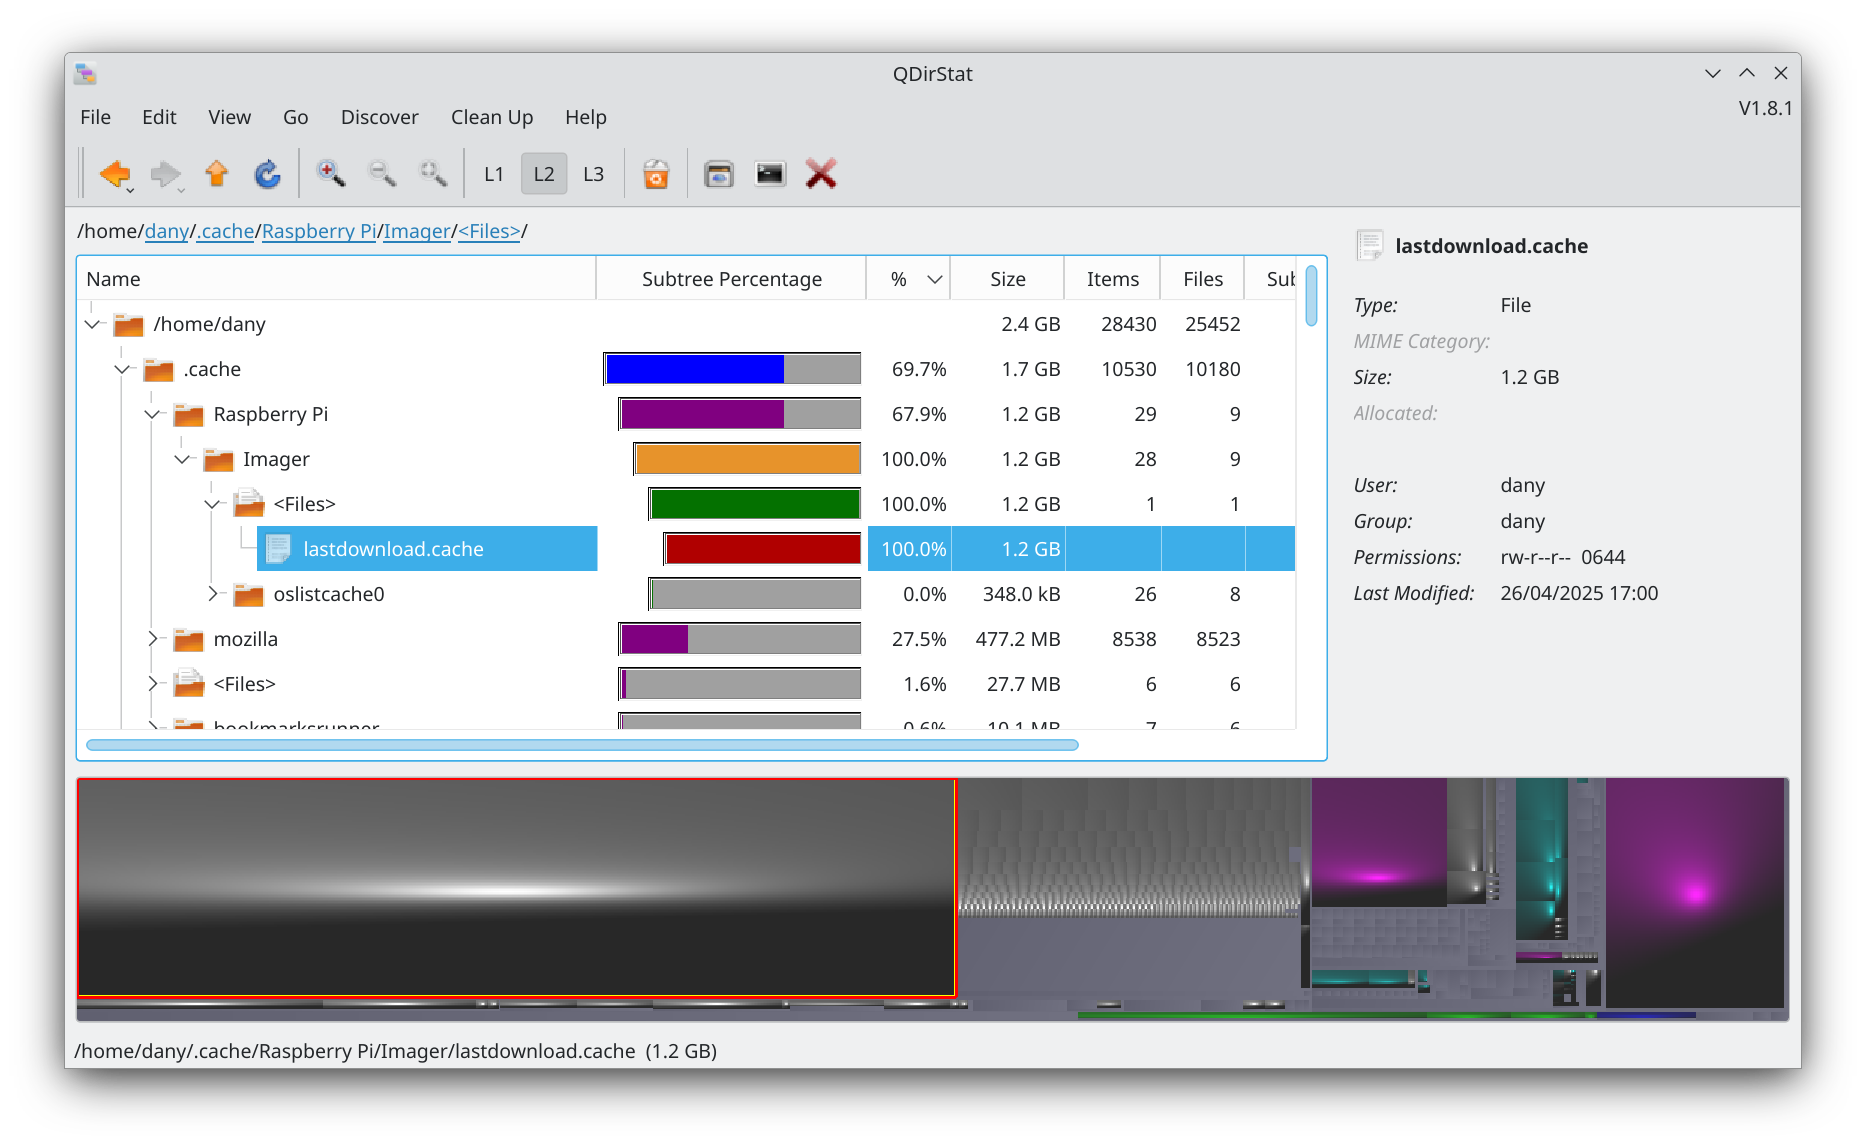Sort by the % column header
1866x1145 pixels.
click(908, 279)
